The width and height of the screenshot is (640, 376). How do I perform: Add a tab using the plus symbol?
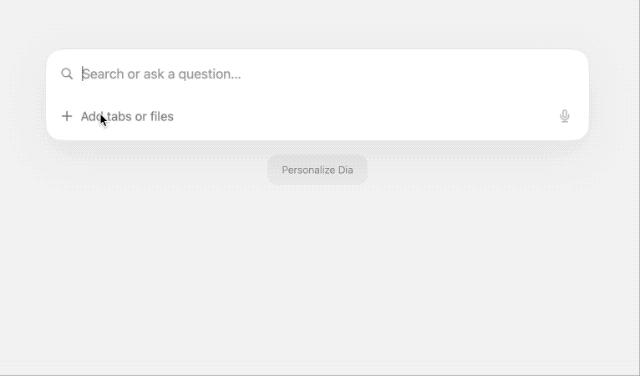click(x=67, y=116)
